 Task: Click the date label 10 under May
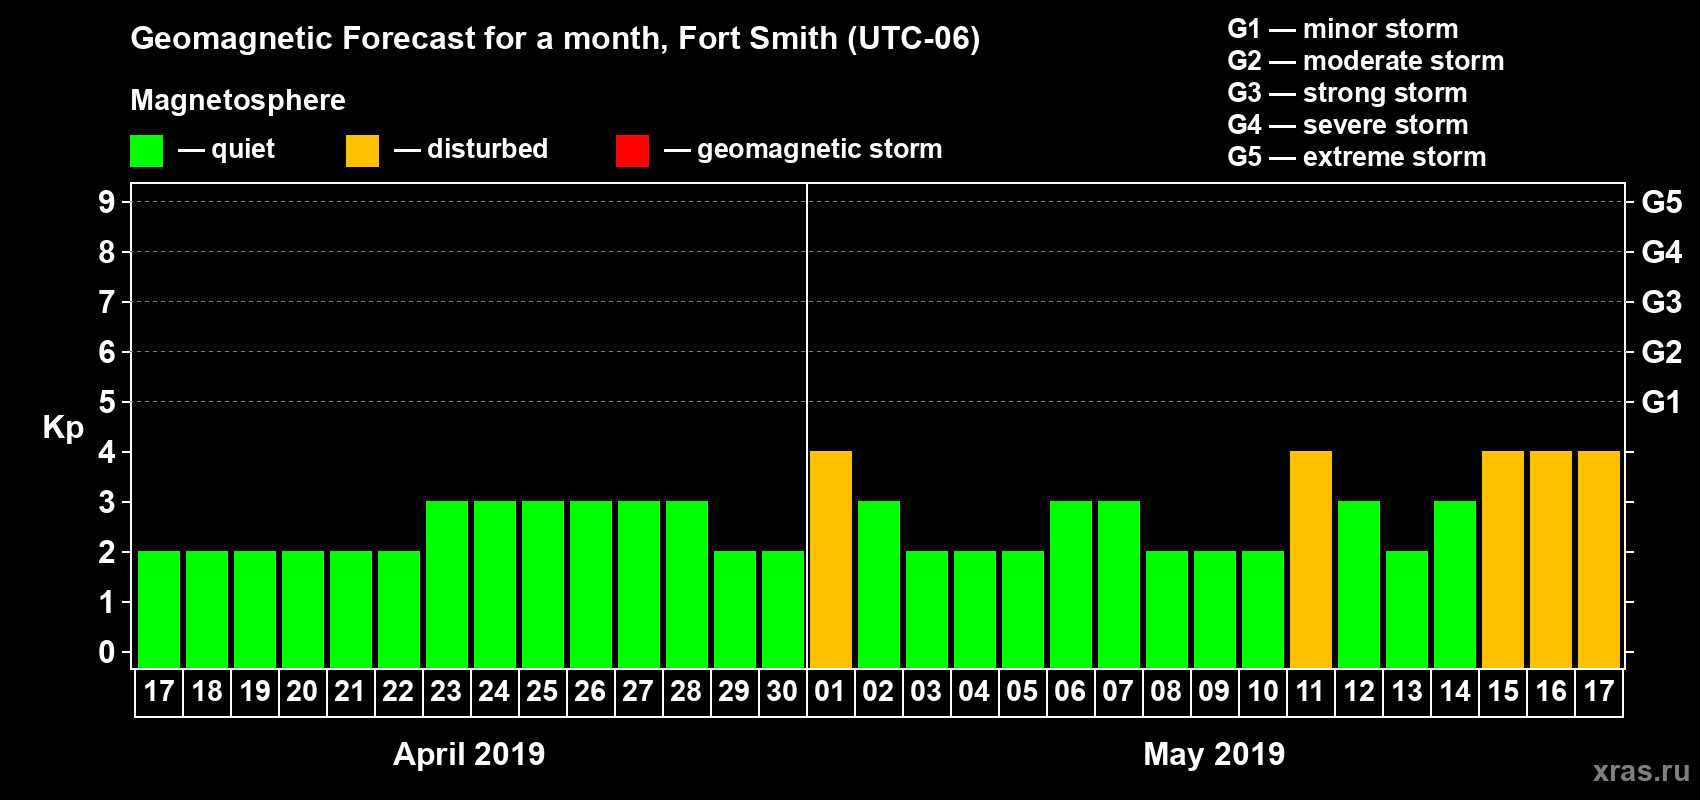coord(1262,692)
